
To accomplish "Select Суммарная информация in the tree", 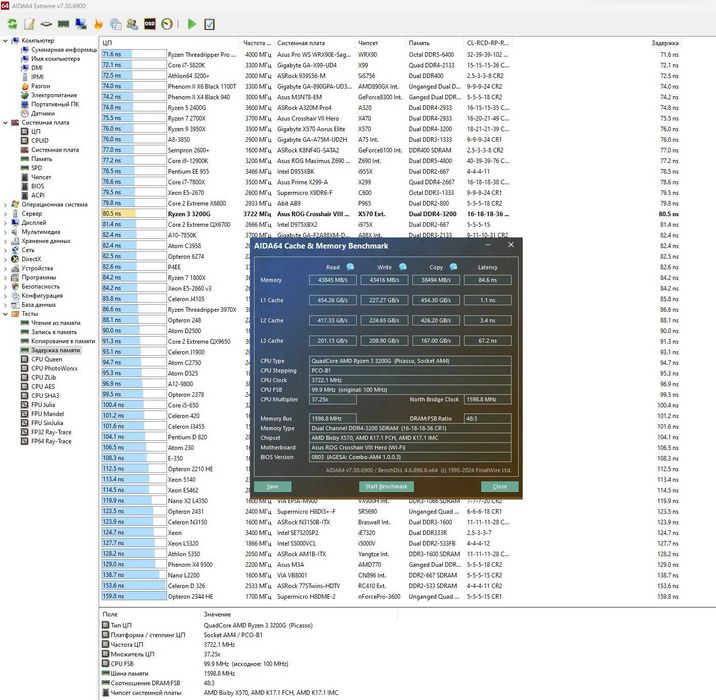I will click(64, 50).
